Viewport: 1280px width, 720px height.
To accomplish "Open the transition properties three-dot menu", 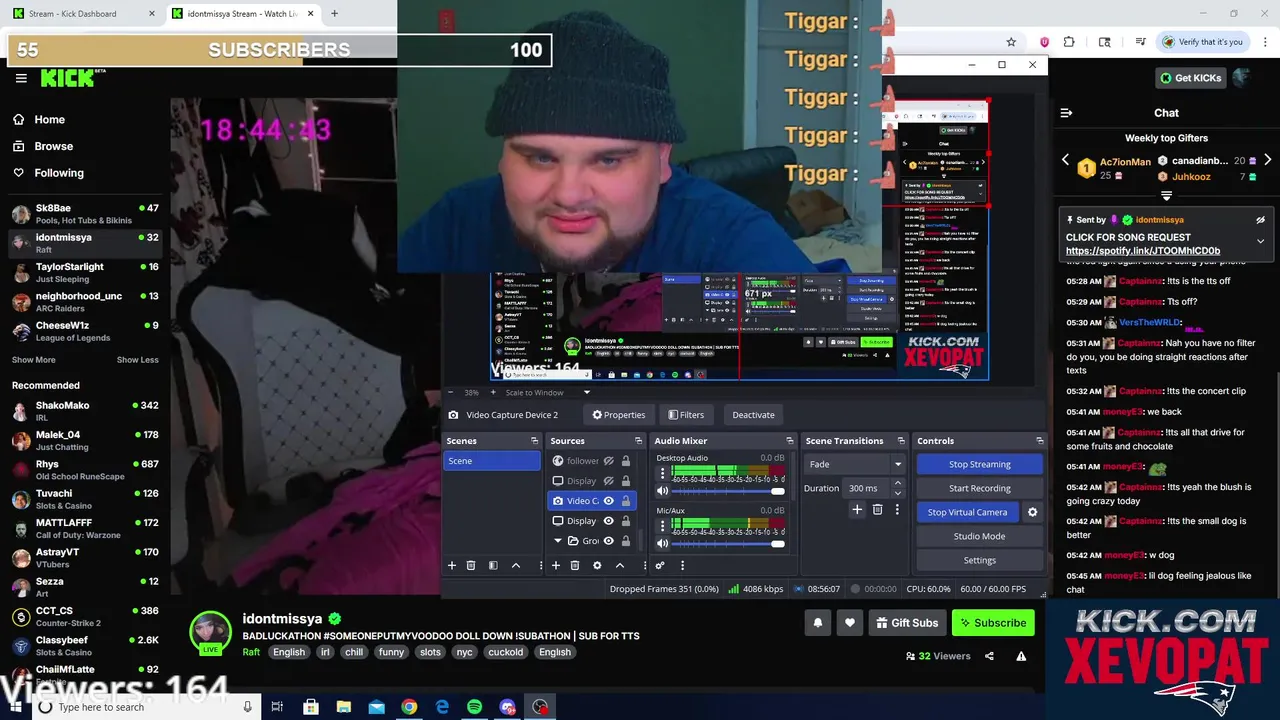I will coord(897,510).
